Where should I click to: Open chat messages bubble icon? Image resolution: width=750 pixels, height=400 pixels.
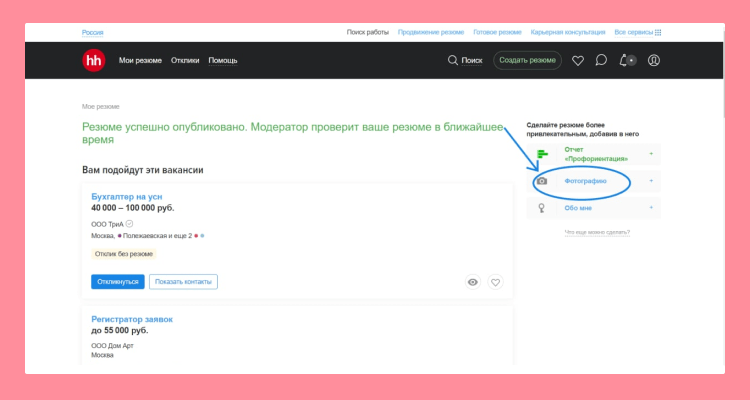(x=601, y=60)
